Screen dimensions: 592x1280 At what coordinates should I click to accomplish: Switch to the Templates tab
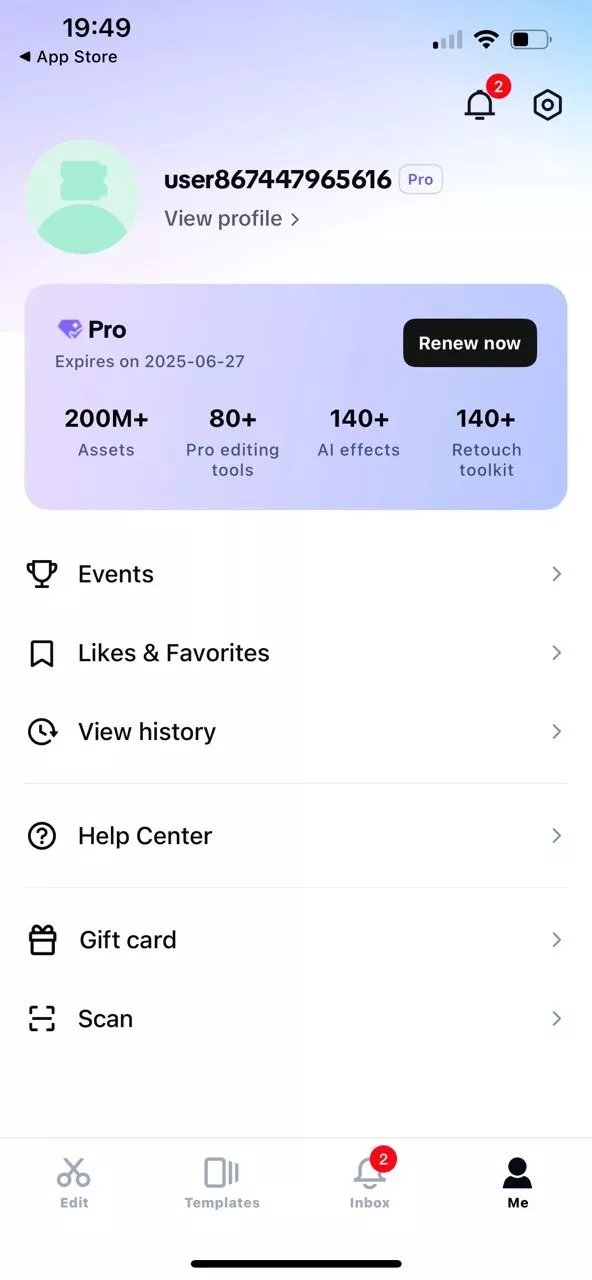point(222,1183)
